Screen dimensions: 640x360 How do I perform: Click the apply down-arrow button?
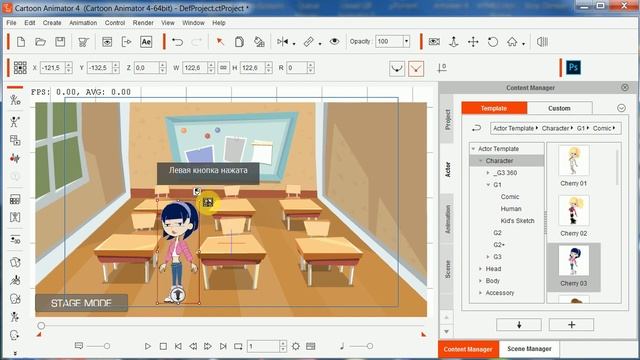point(519,325)
